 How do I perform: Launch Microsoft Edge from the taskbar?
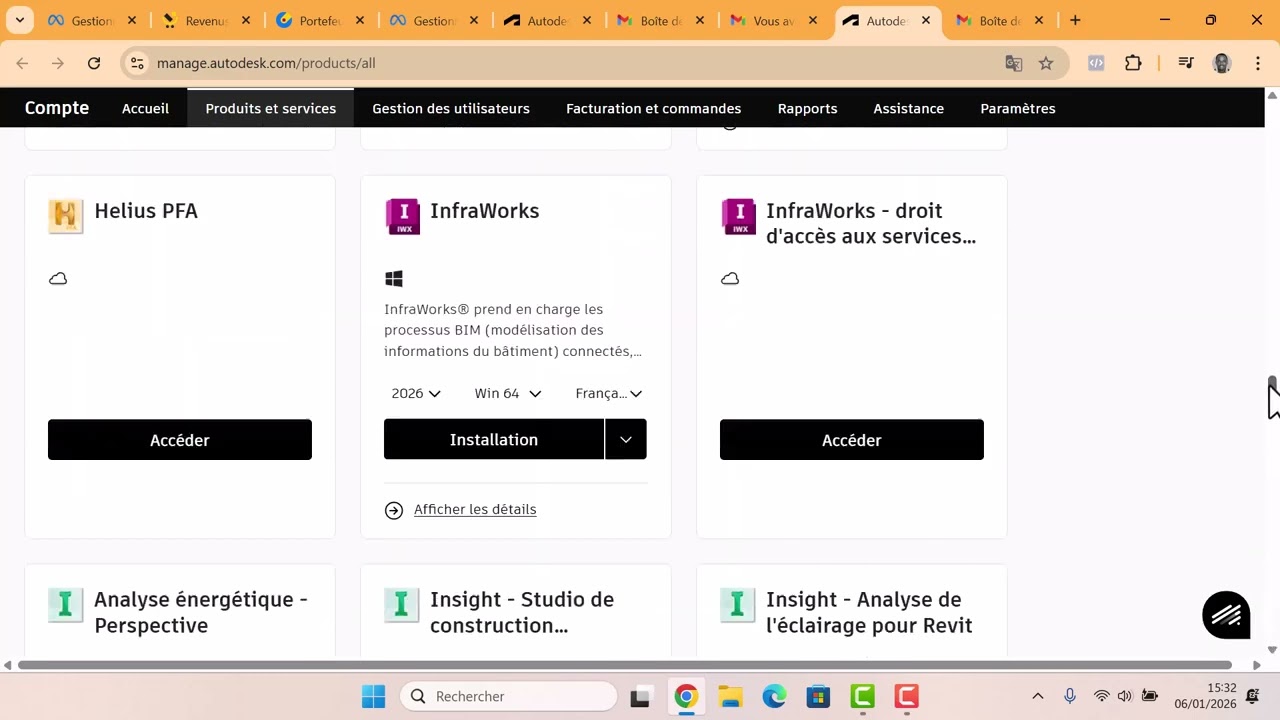coord(775,696)
